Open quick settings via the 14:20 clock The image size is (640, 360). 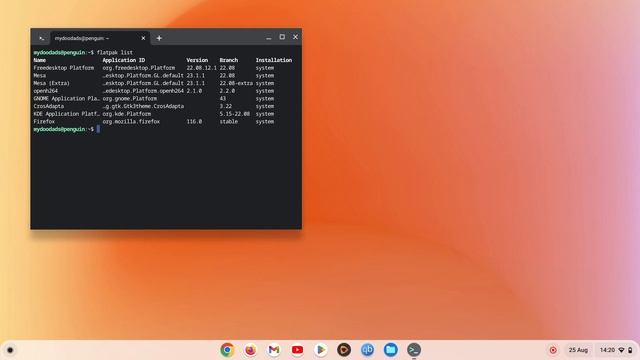pos(607,350)
